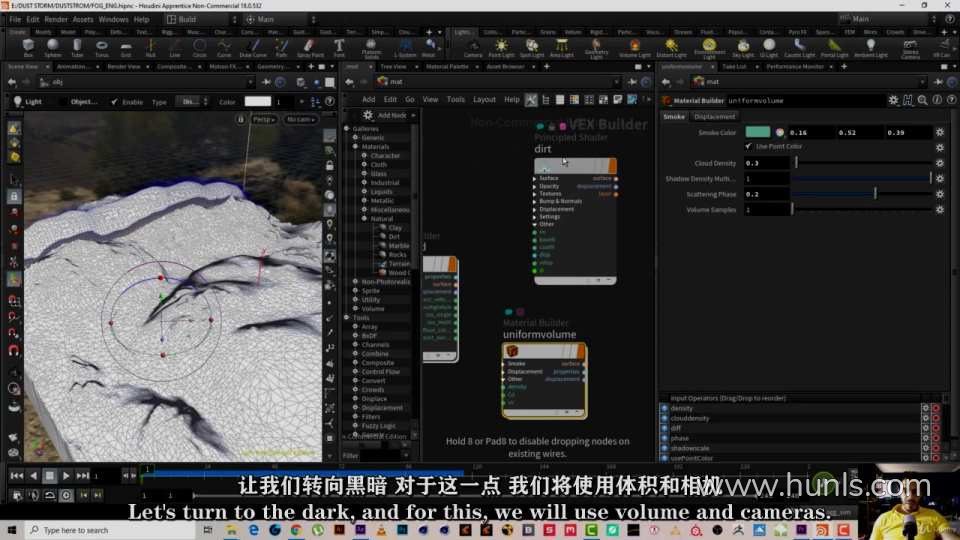Create an Environment Light from shelf
This screenshot has height=540, width=960.
point(709,48)
